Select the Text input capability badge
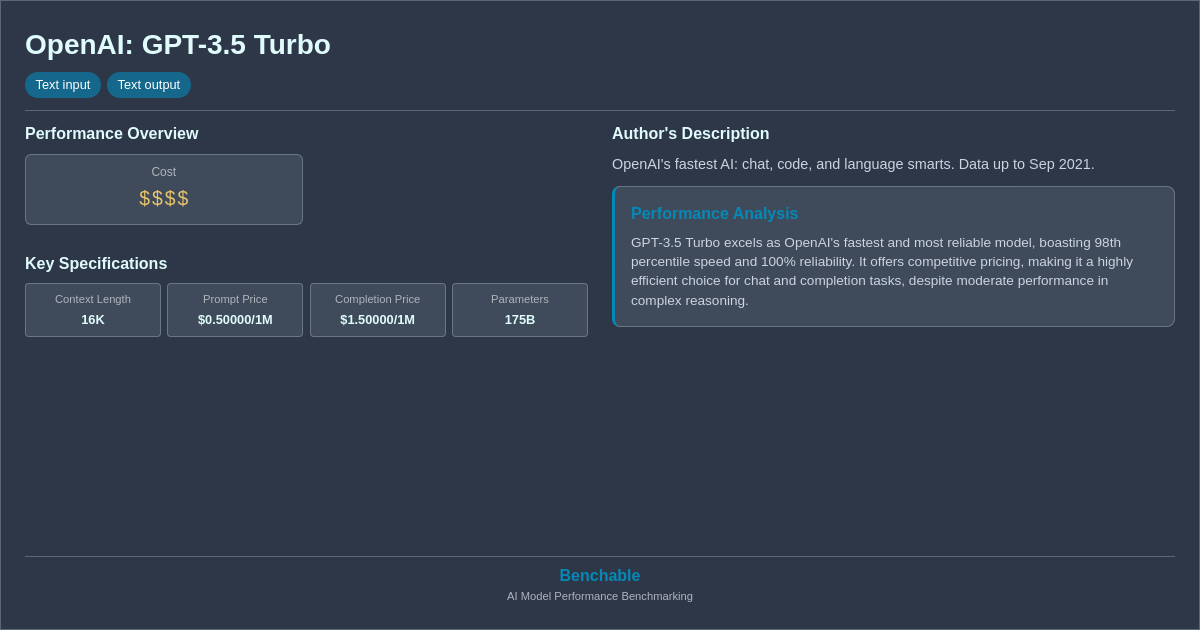The image size is (1200, 630). coord(62,85)
